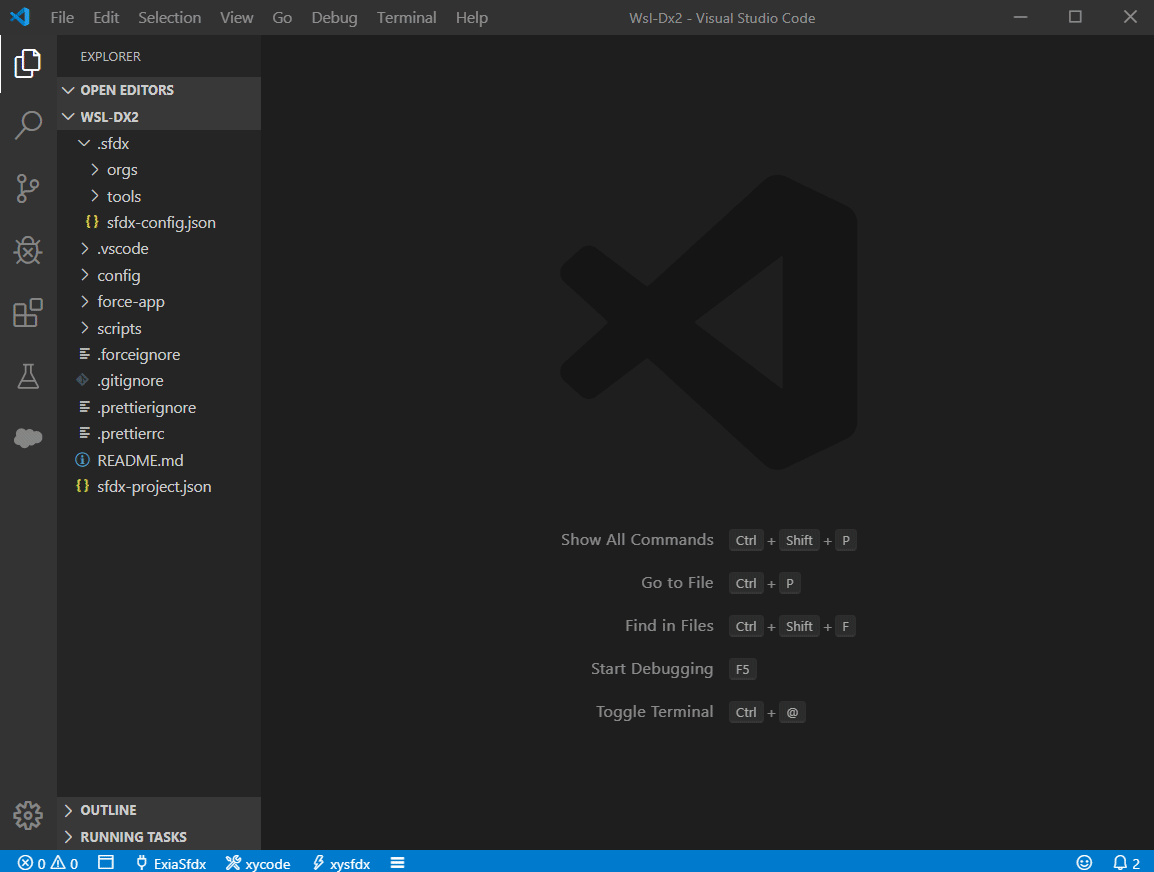
Task: Click the three-line list icon in status bar
Action: click(397, 862)
